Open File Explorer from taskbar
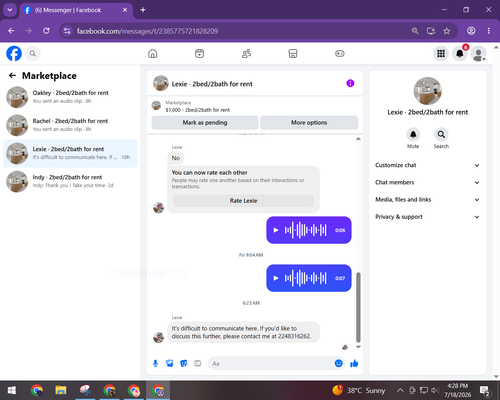500x400 pixels. [x=61, y=390]
